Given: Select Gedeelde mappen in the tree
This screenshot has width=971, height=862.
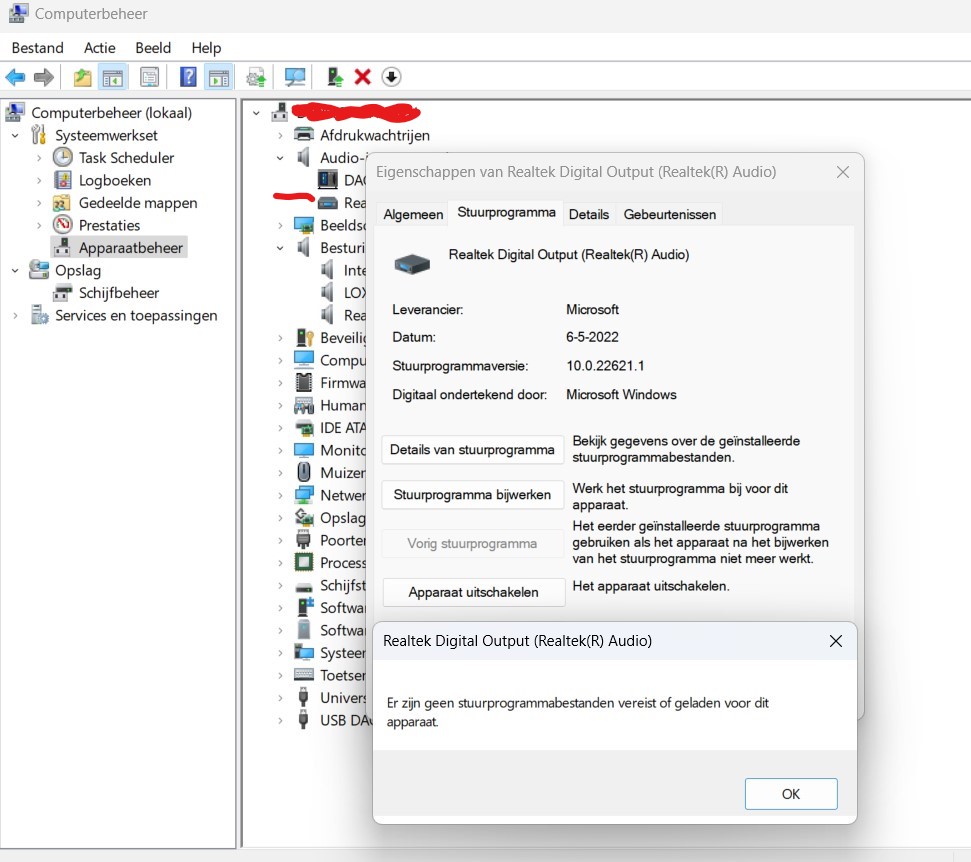Looking at the screenshot, I should point(137,202).
